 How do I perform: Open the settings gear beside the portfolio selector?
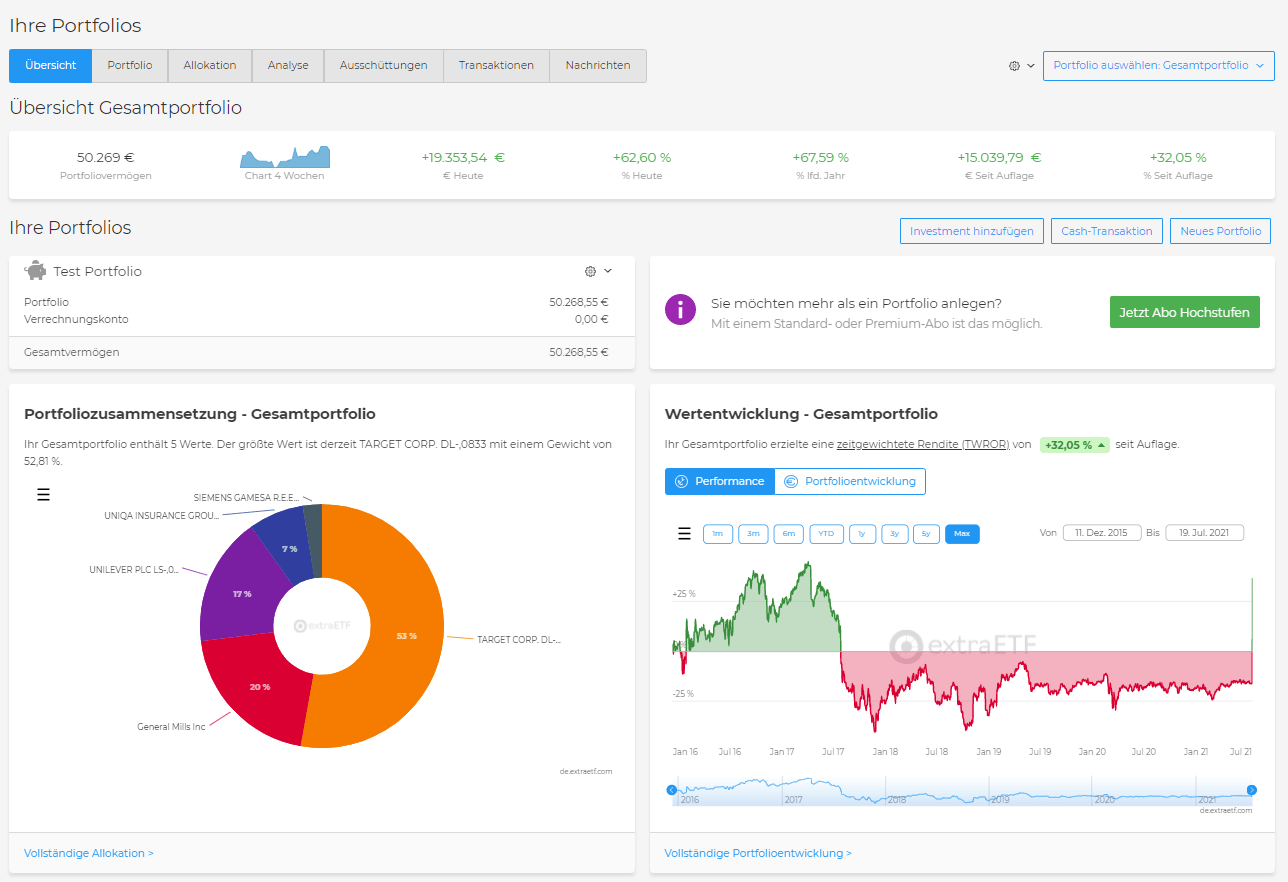(1014, 66)
